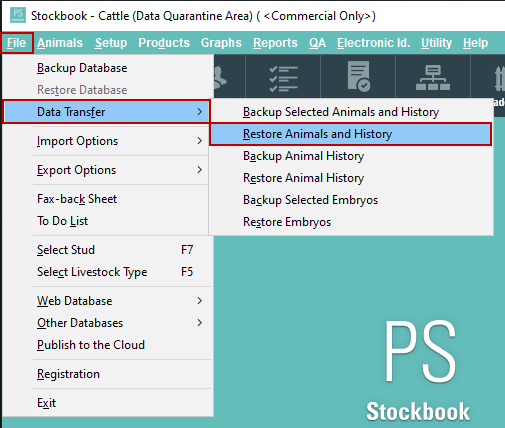Open the Help menu

coord(475,43)
